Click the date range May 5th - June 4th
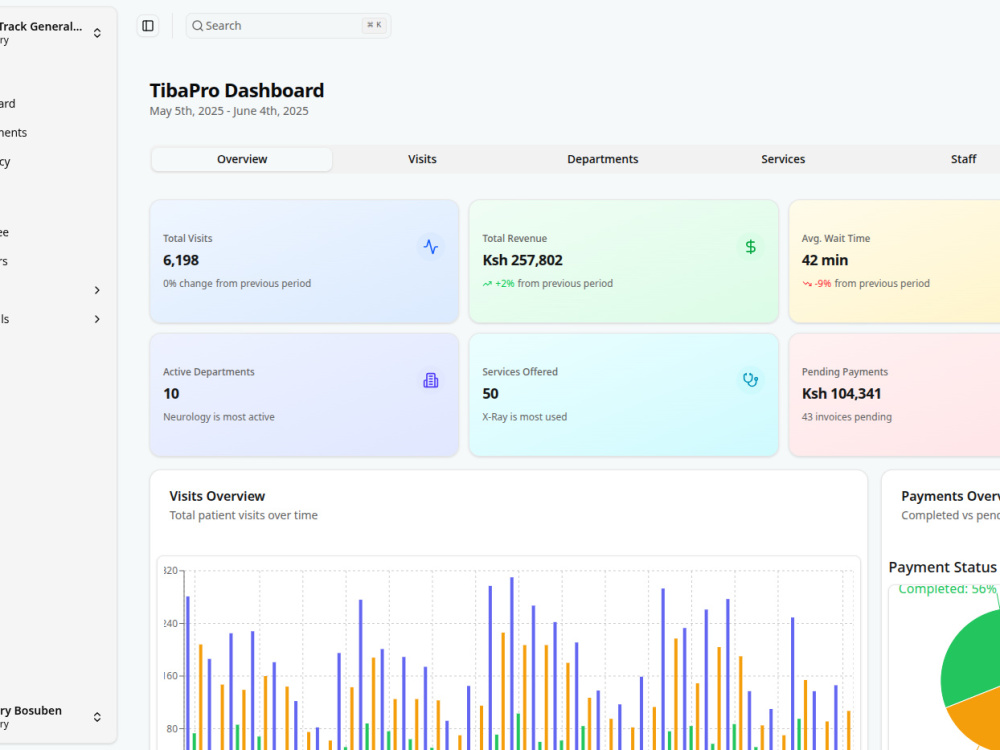 [x=229, y=111]
